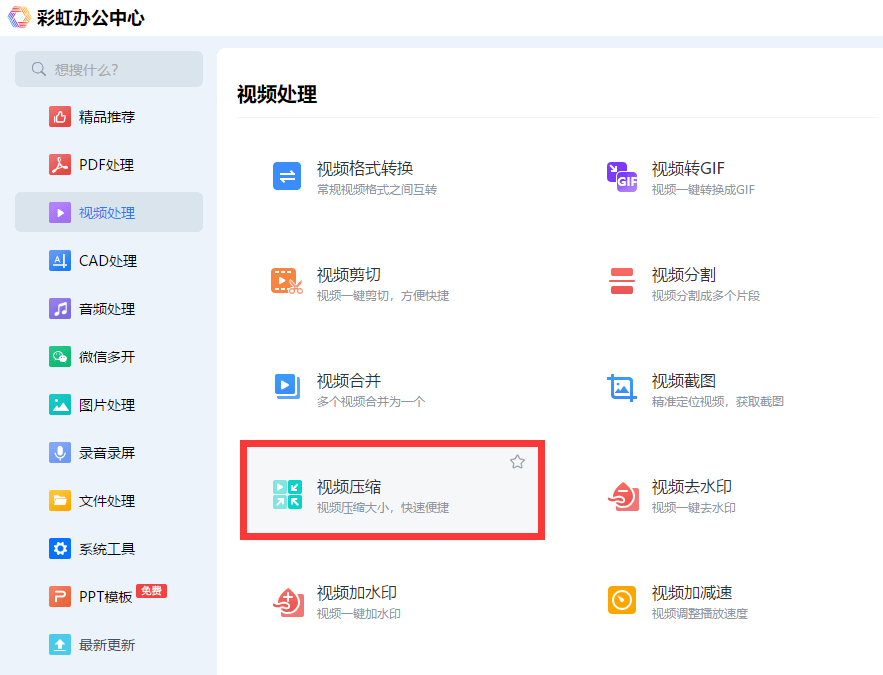The width and height of the screenshot is (883, 675).
Task: Click the 视频分割 red bars icon
Action: [x=622, y=281]
